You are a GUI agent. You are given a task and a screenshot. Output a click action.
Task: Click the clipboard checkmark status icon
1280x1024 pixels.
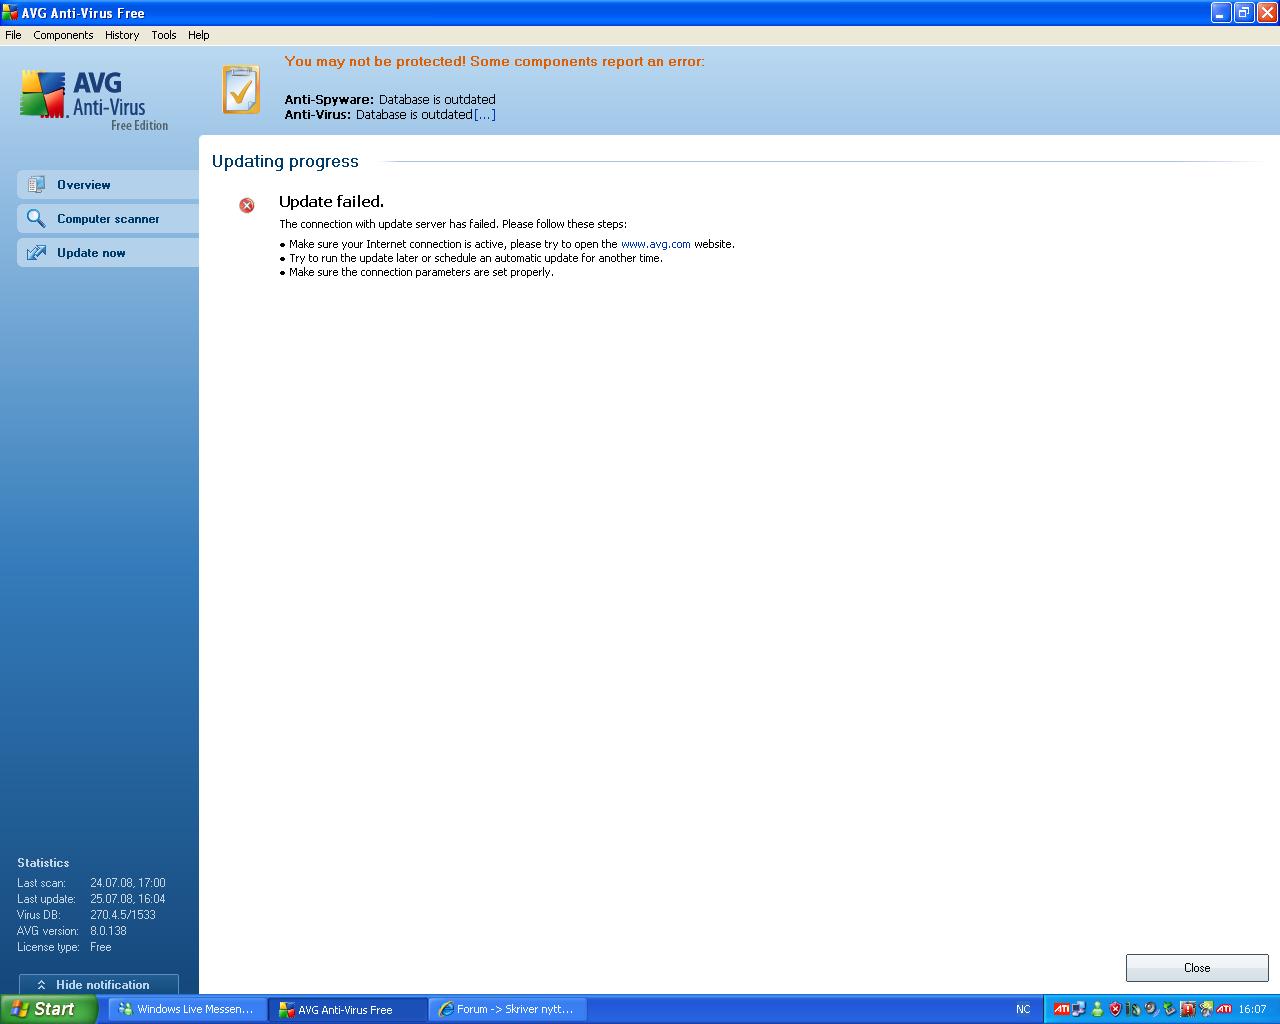click(241, 90)
